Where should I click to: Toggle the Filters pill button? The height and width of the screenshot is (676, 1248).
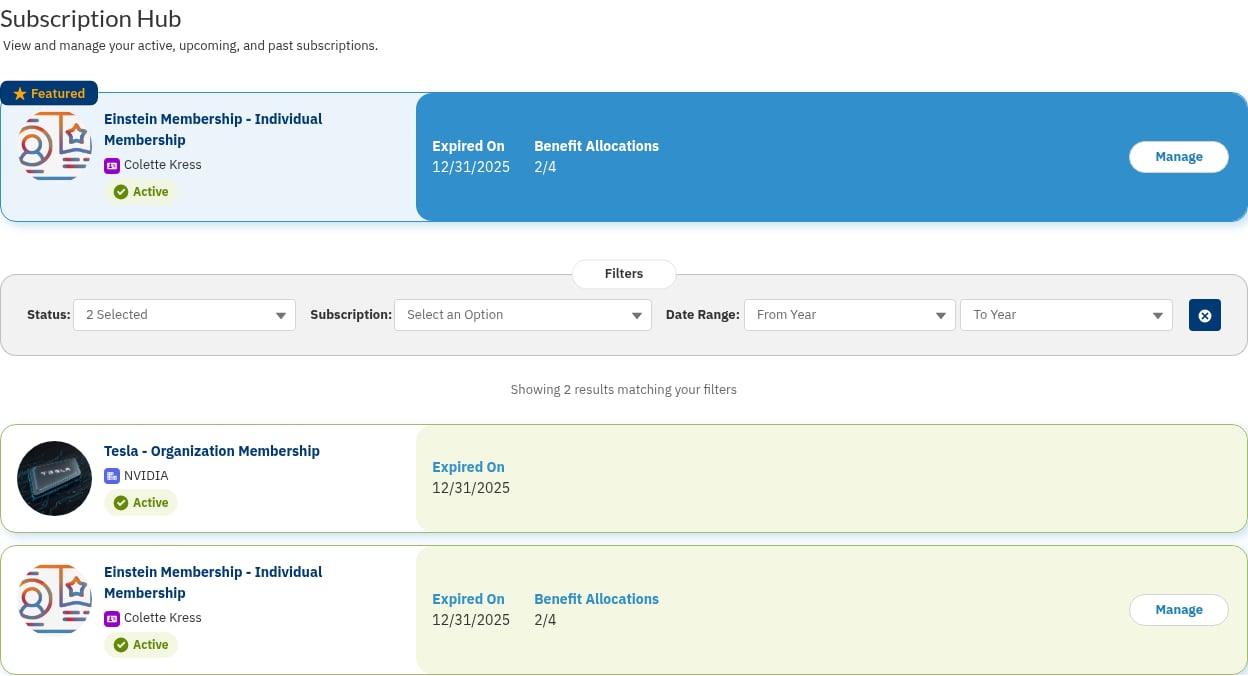pyautogui.click(x=624, y=274)
